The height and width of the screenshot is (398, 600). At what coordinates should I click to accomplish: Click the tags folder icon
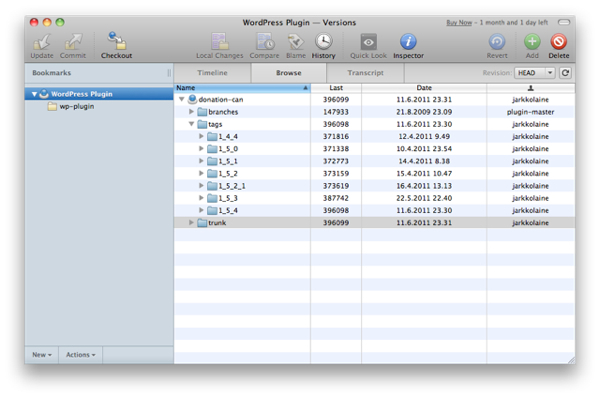[202, 124]
